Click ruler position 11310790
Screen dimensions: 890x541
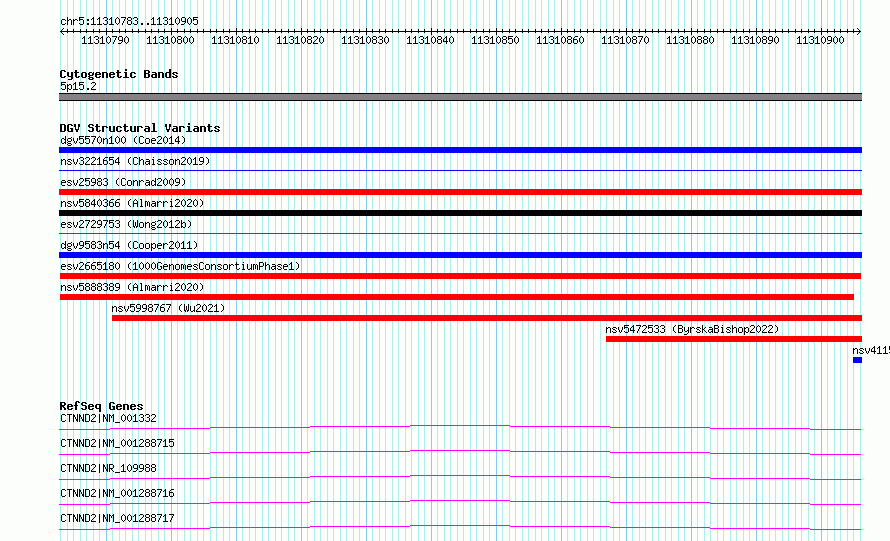(x=106, y=40)
